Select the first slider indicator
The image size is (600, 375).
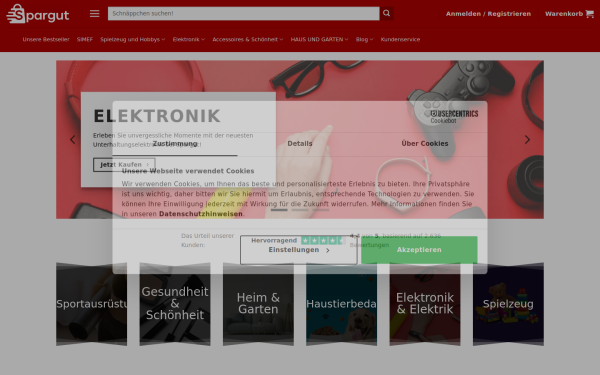click(279, 210)
